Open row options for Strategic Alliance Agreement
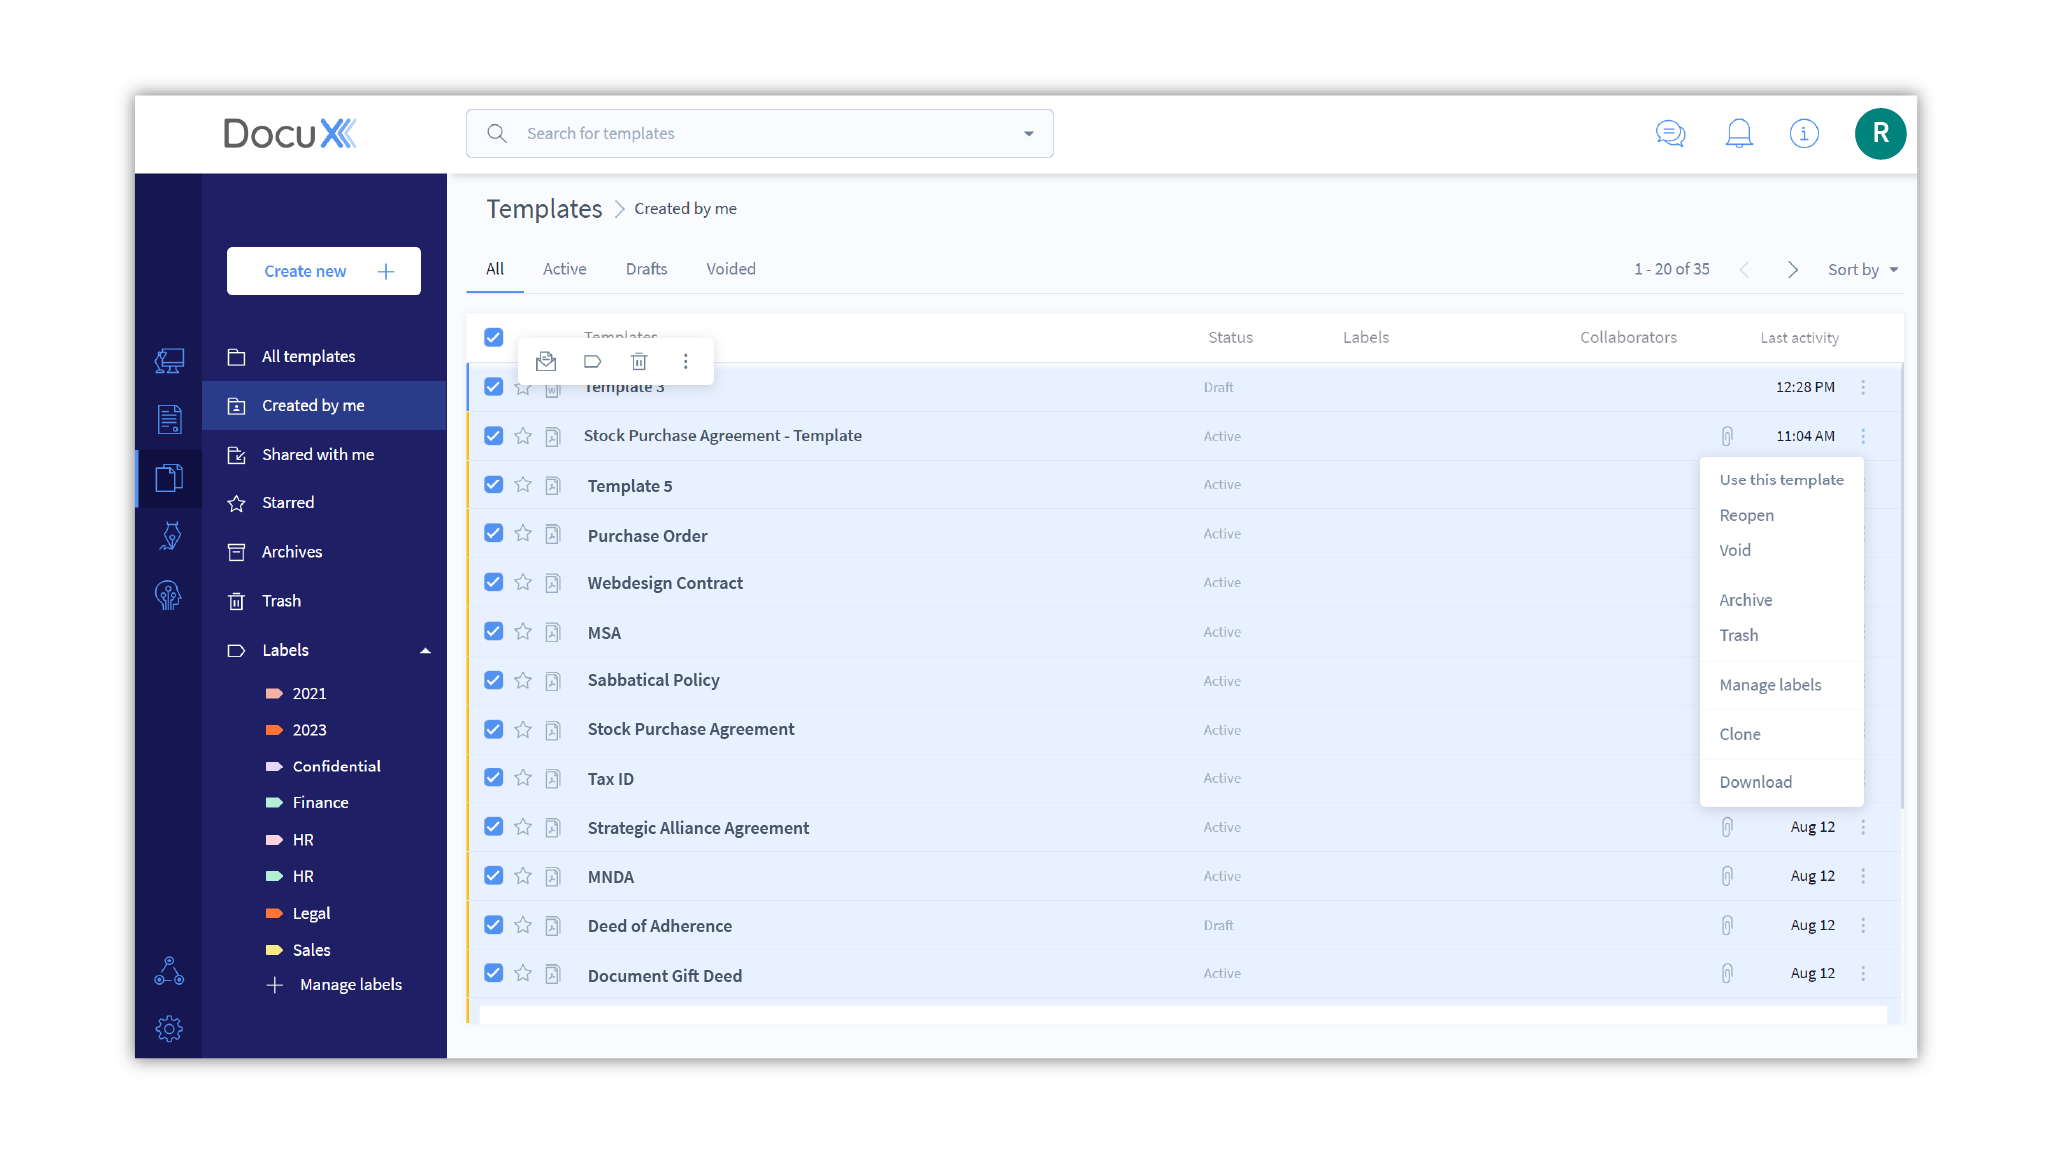Screen dimensions: 2051x1153 (x=1863, y=827)
